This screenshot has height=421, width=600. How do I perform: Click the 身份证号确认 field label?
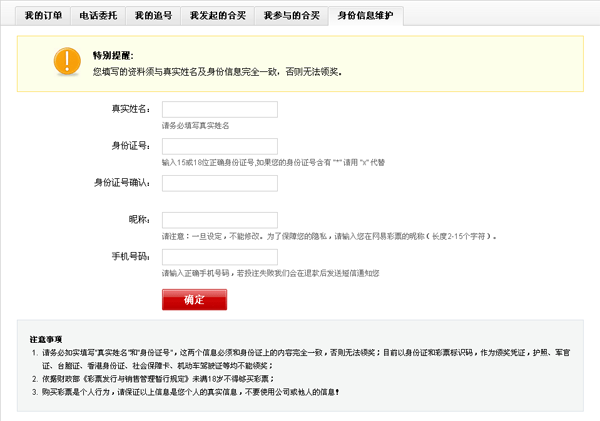pyautogui.click(x=122, y=183)
